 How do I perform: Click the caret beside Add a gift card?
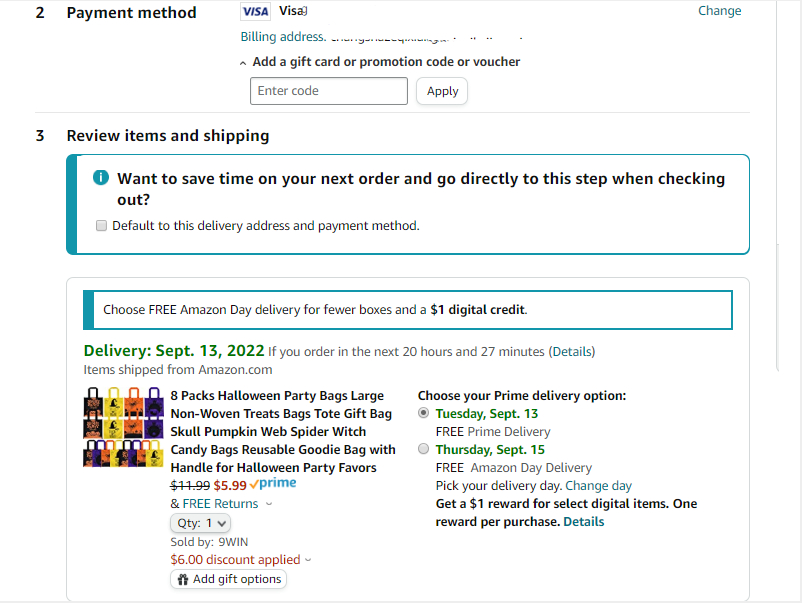pos(245,62)
